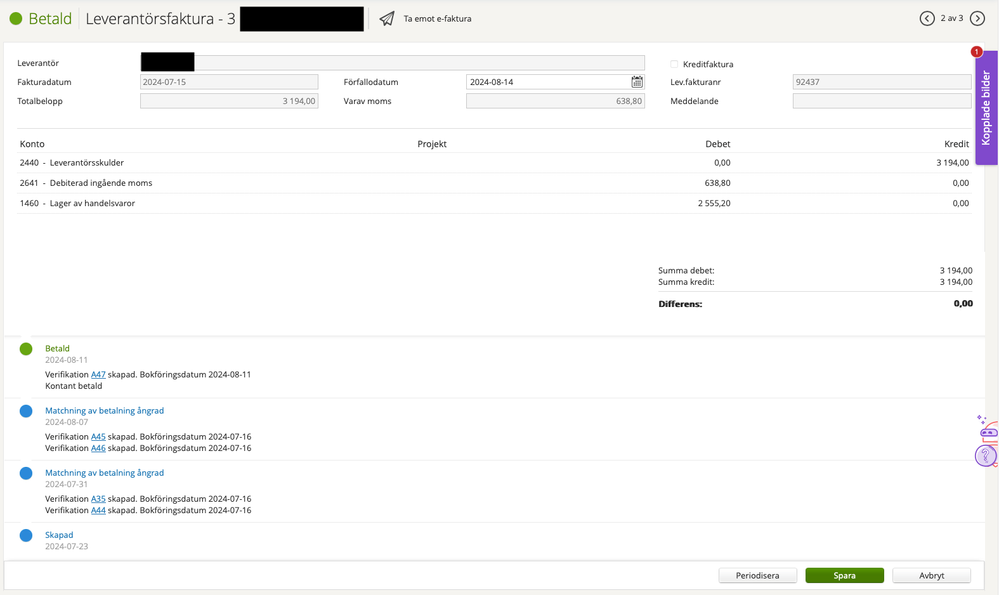This screenshot has width=999, height=595.
Task: Click Ta emot e-faktura
Action: (437, 19)
